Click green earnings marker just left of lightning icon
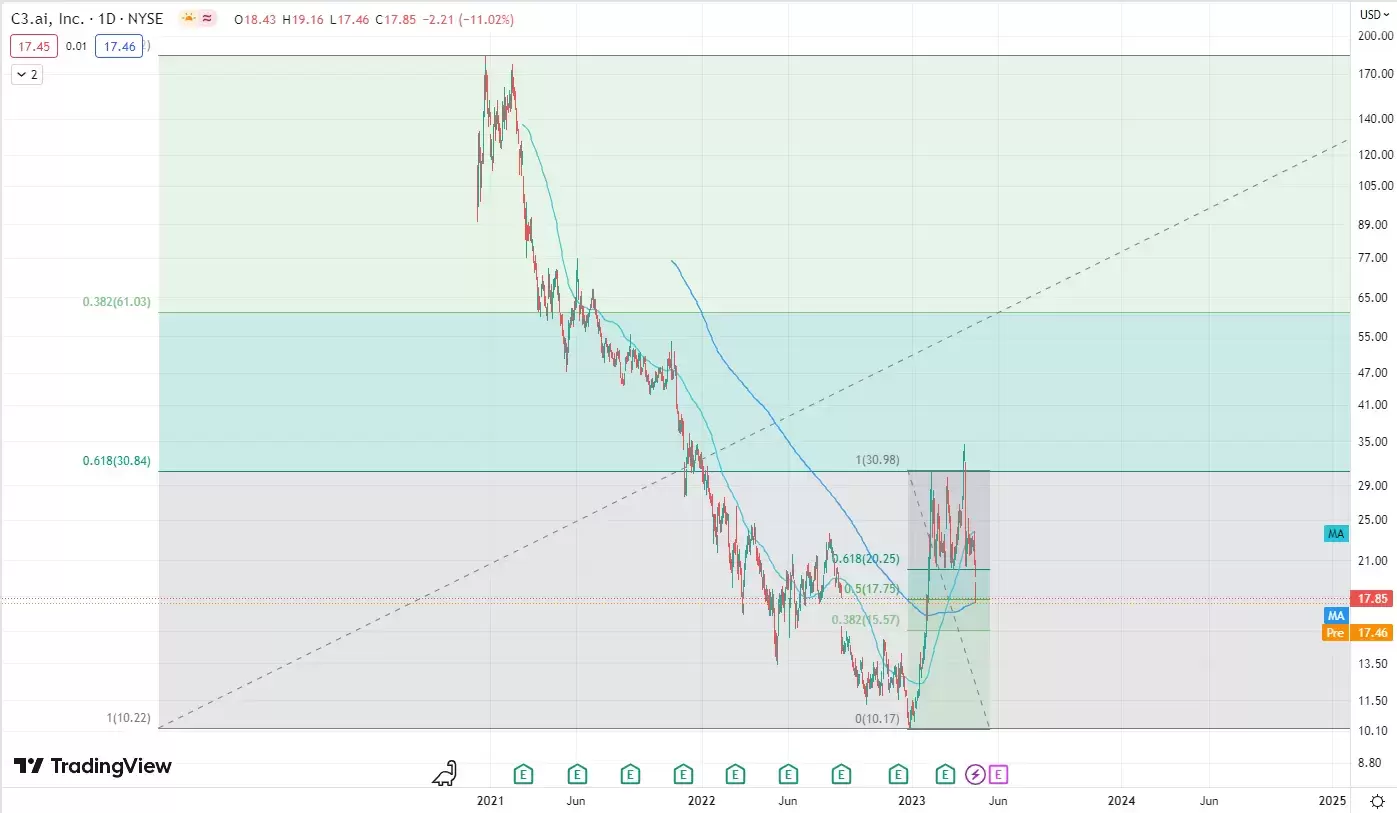Image resolution: width=1397 pixels, height=813 pixels. click(x=945, y=773)
